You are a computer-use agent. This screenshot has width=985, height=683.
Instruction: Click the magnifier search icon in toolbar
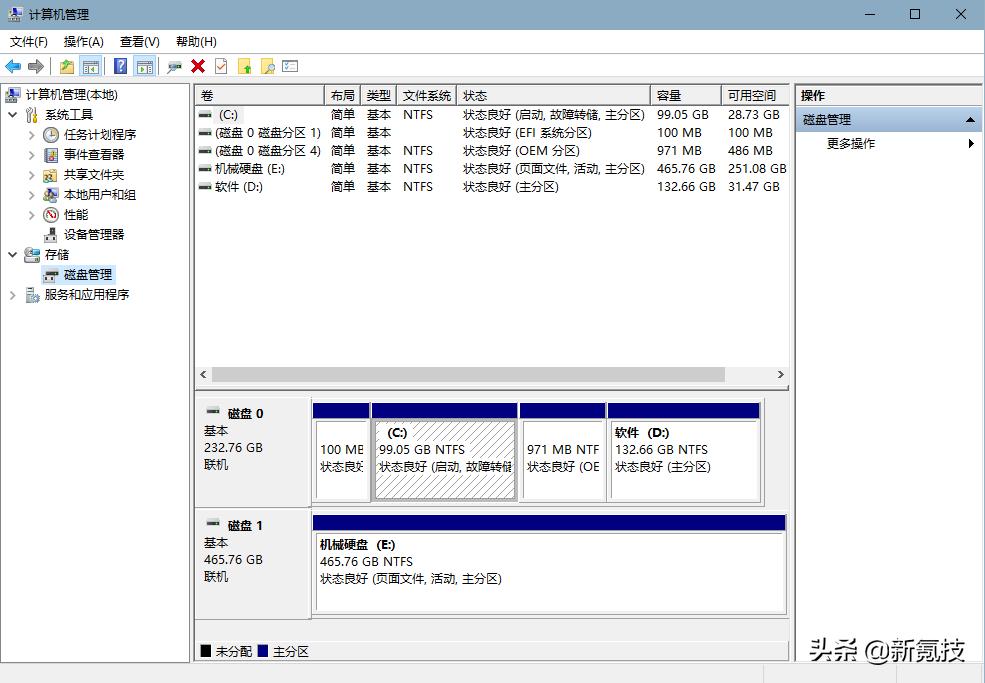267,66
